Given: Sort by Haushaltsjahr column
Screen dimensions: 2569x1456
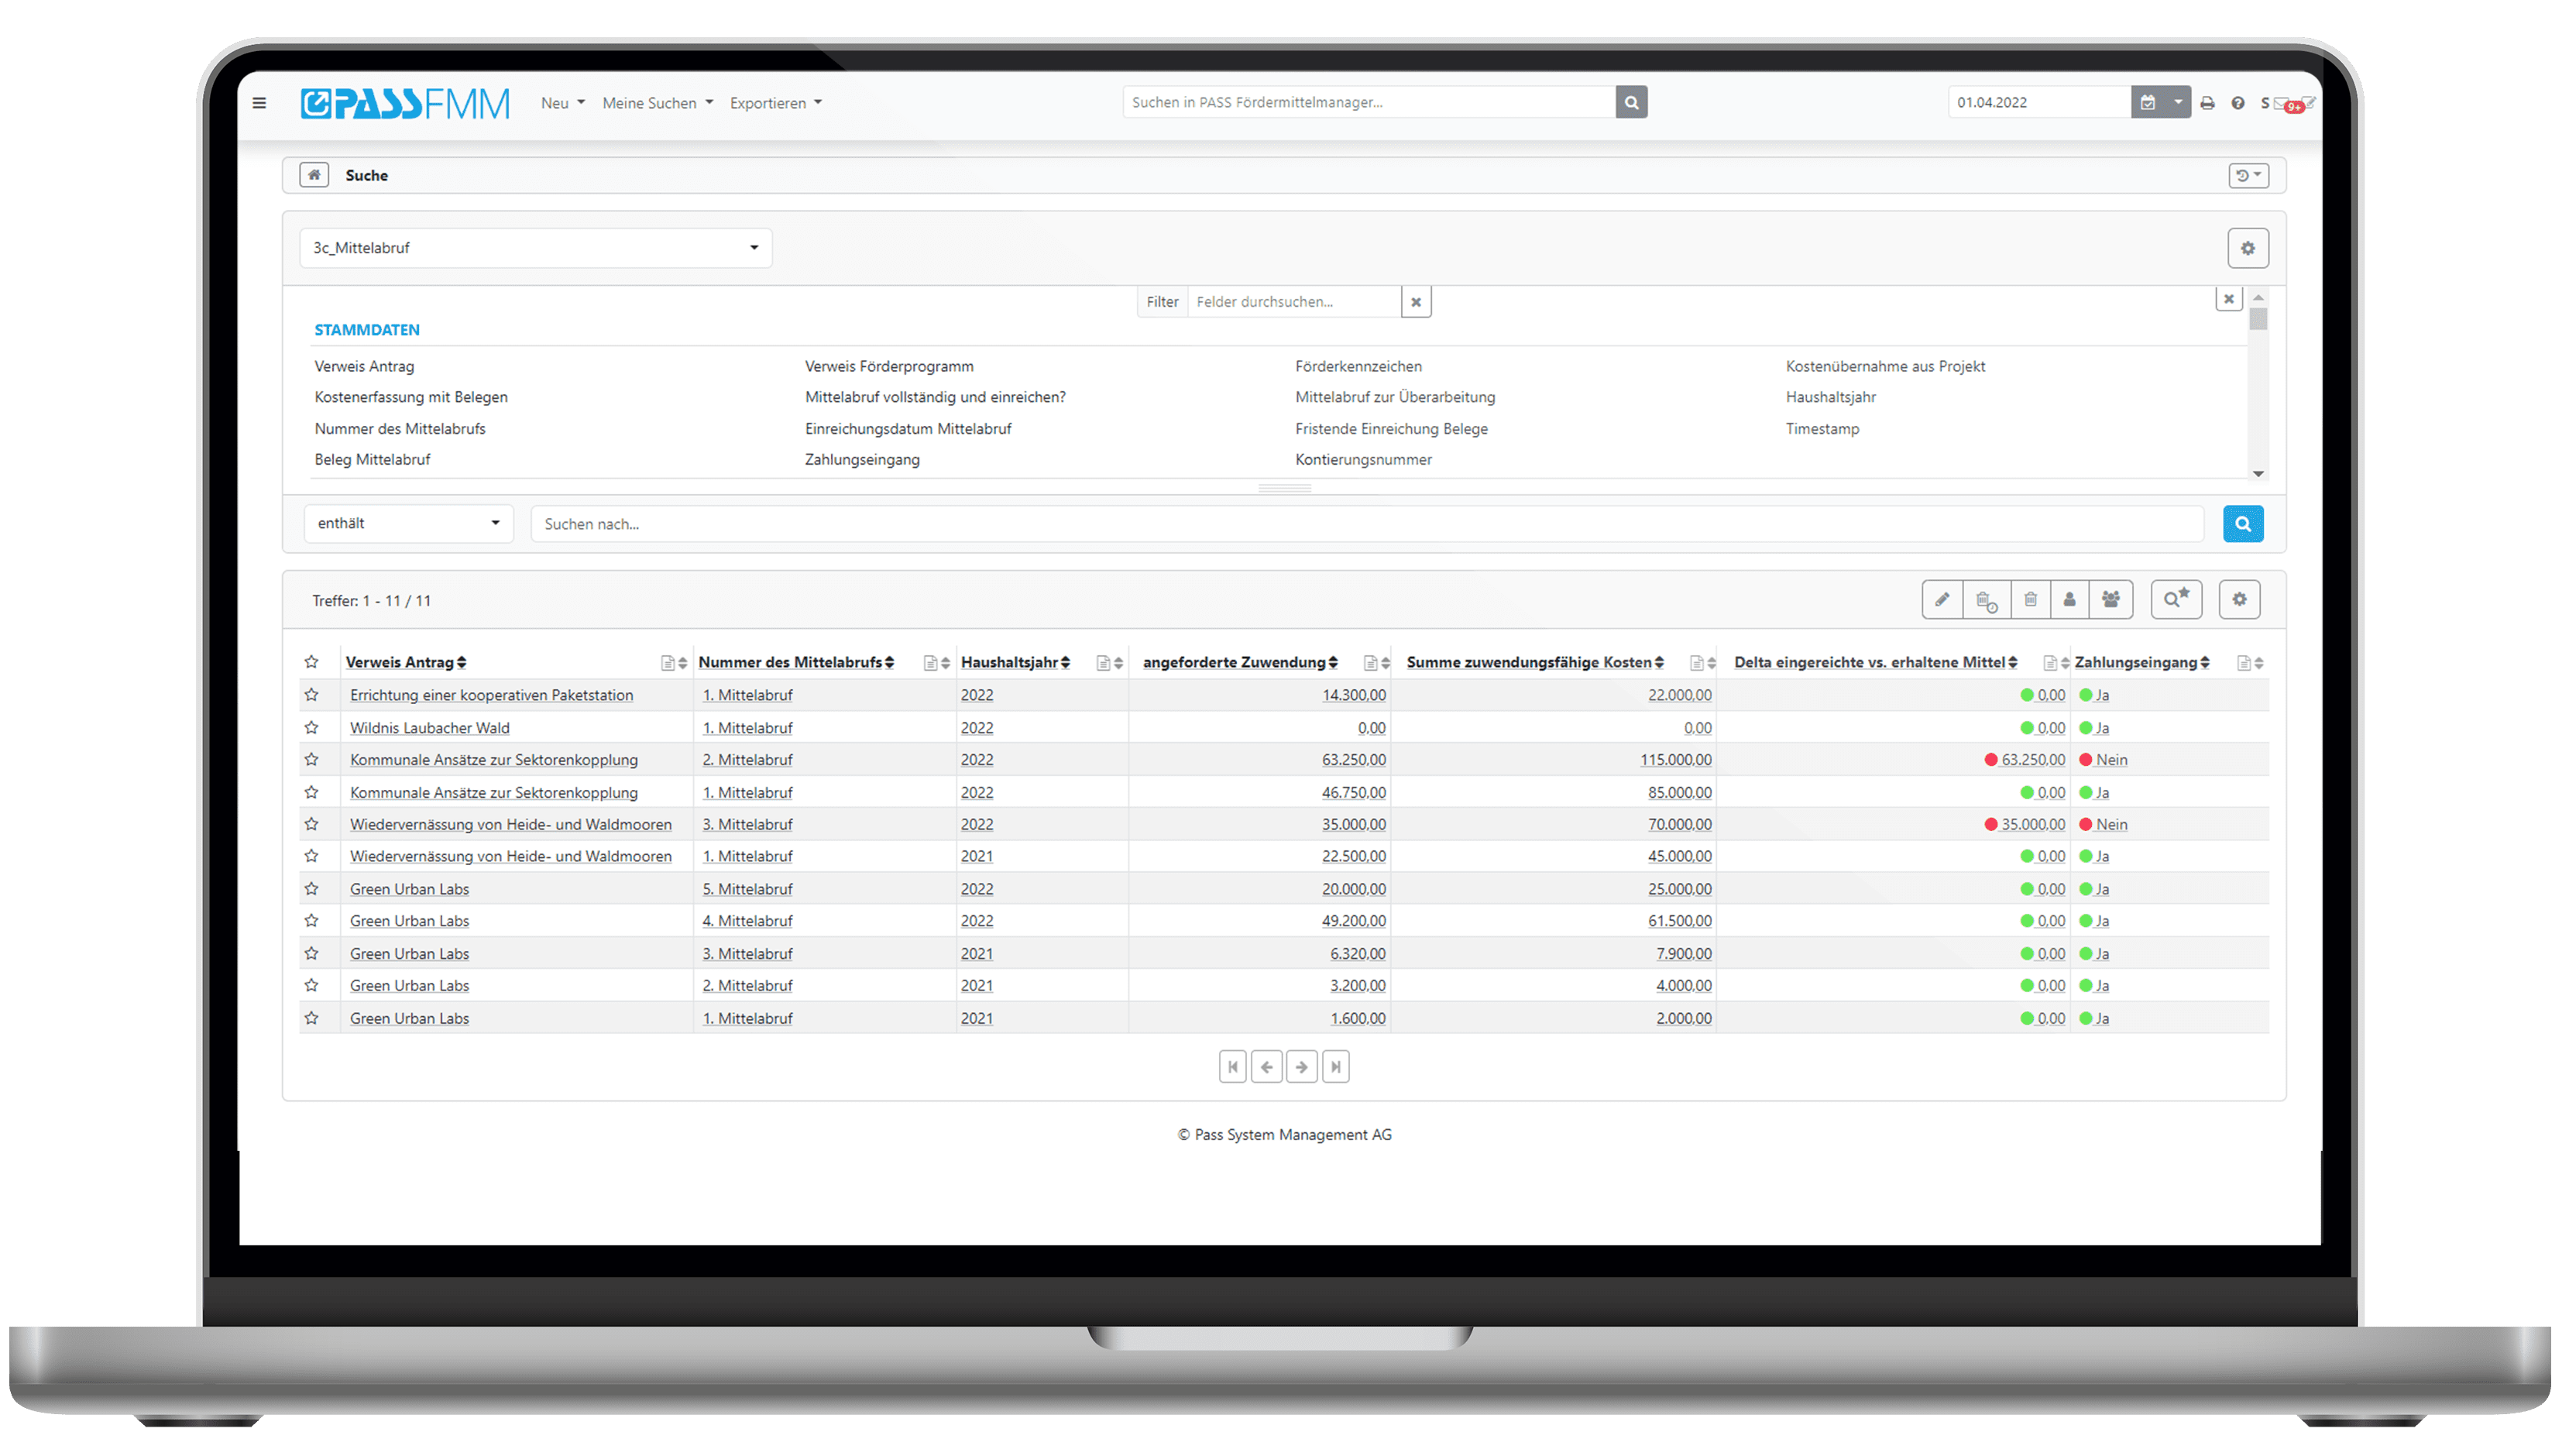Looking at the screenshot, I should point(1016,662).
